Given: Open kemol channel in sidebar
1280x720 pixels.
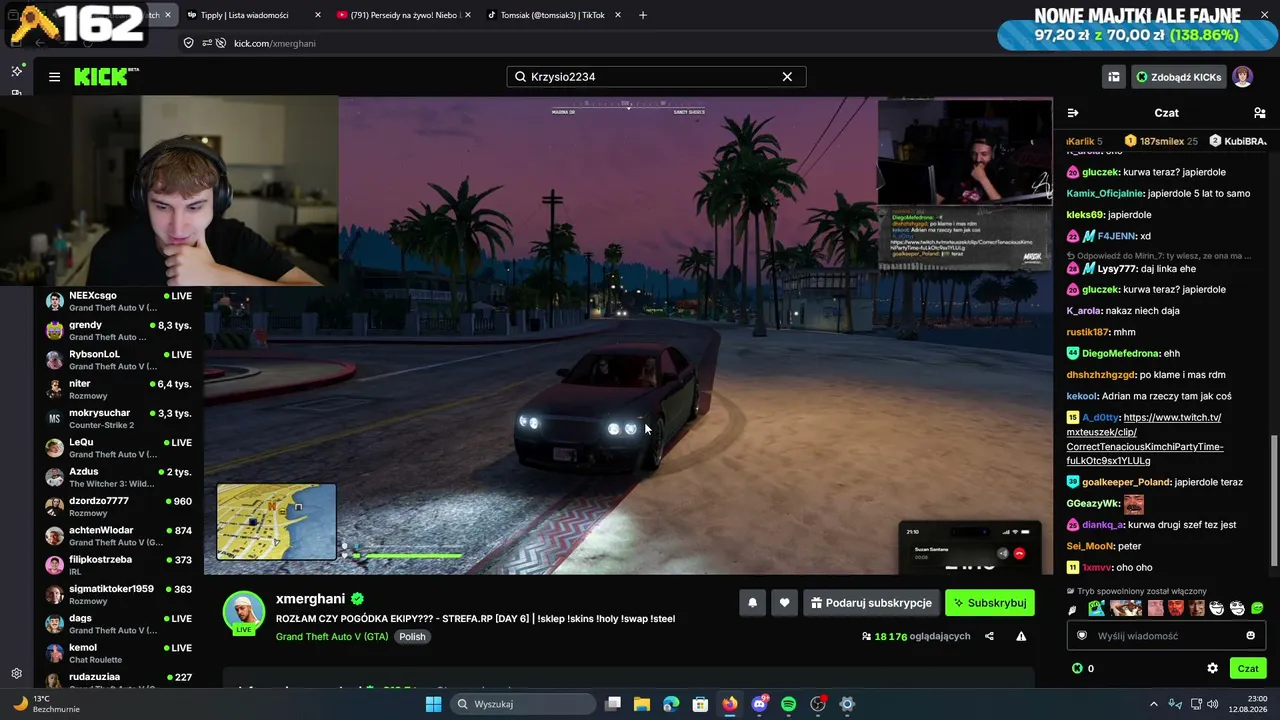Looking at the screenshot, I should pyautogui.click(x=120, y=653).
